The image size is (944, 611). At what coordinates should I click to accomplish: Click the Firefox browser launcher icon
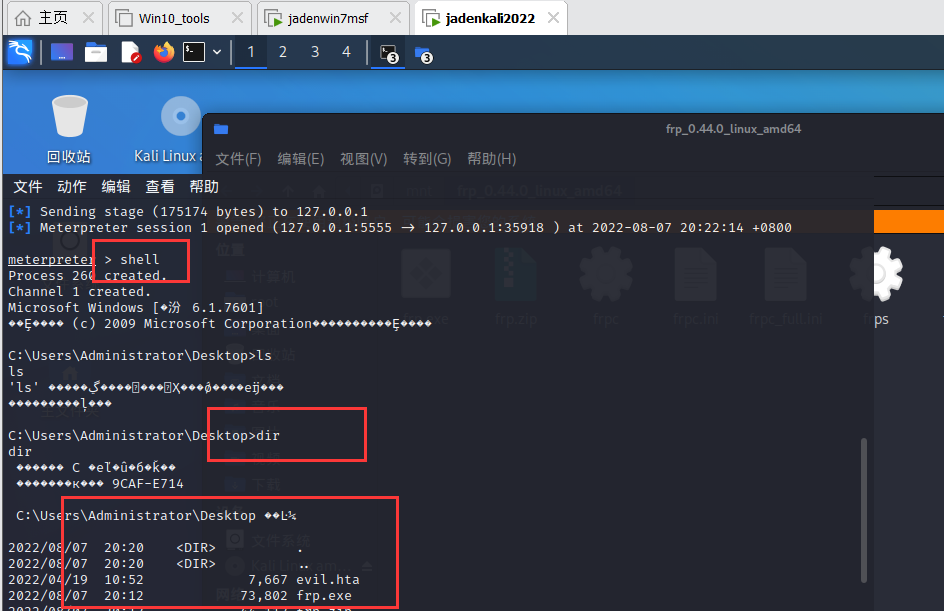click(x=163, y=53)
